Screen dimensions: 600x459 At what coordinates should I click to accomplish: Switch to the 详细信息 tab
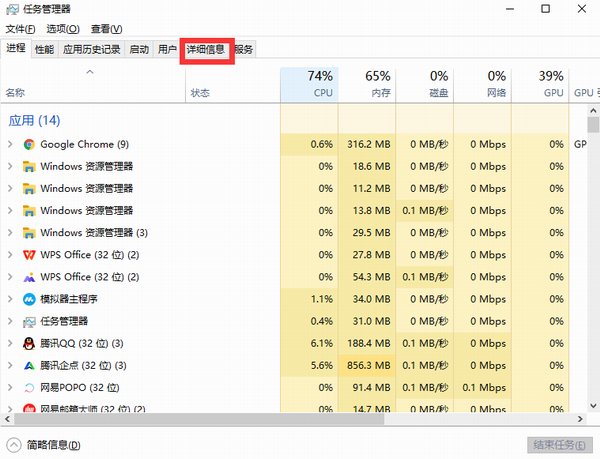pyautogui.click(x=206, y=49)
